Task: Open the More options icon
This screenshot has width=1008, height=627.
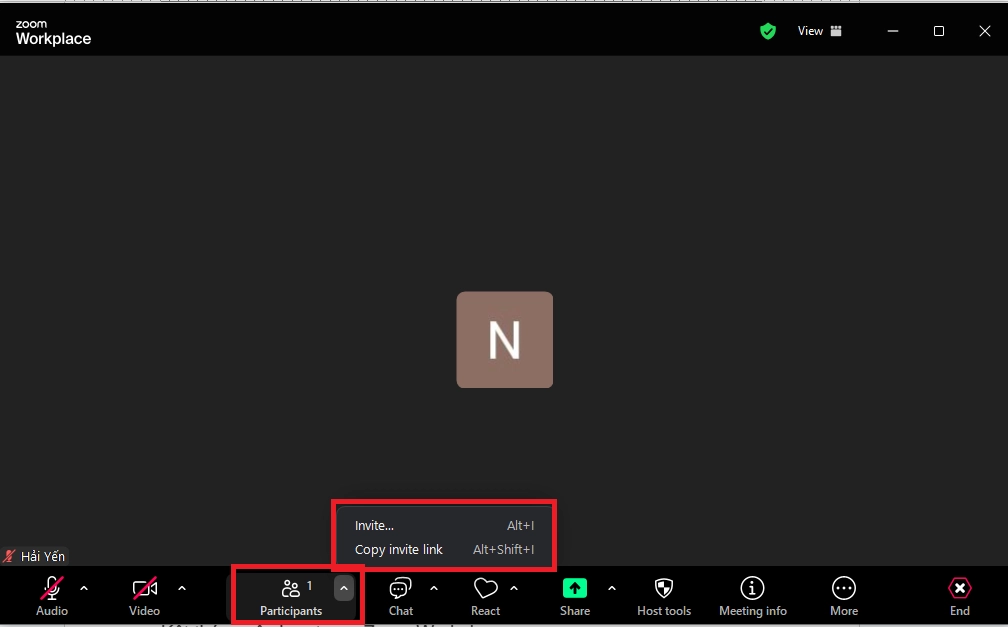Action: click(x=843, y=589)
